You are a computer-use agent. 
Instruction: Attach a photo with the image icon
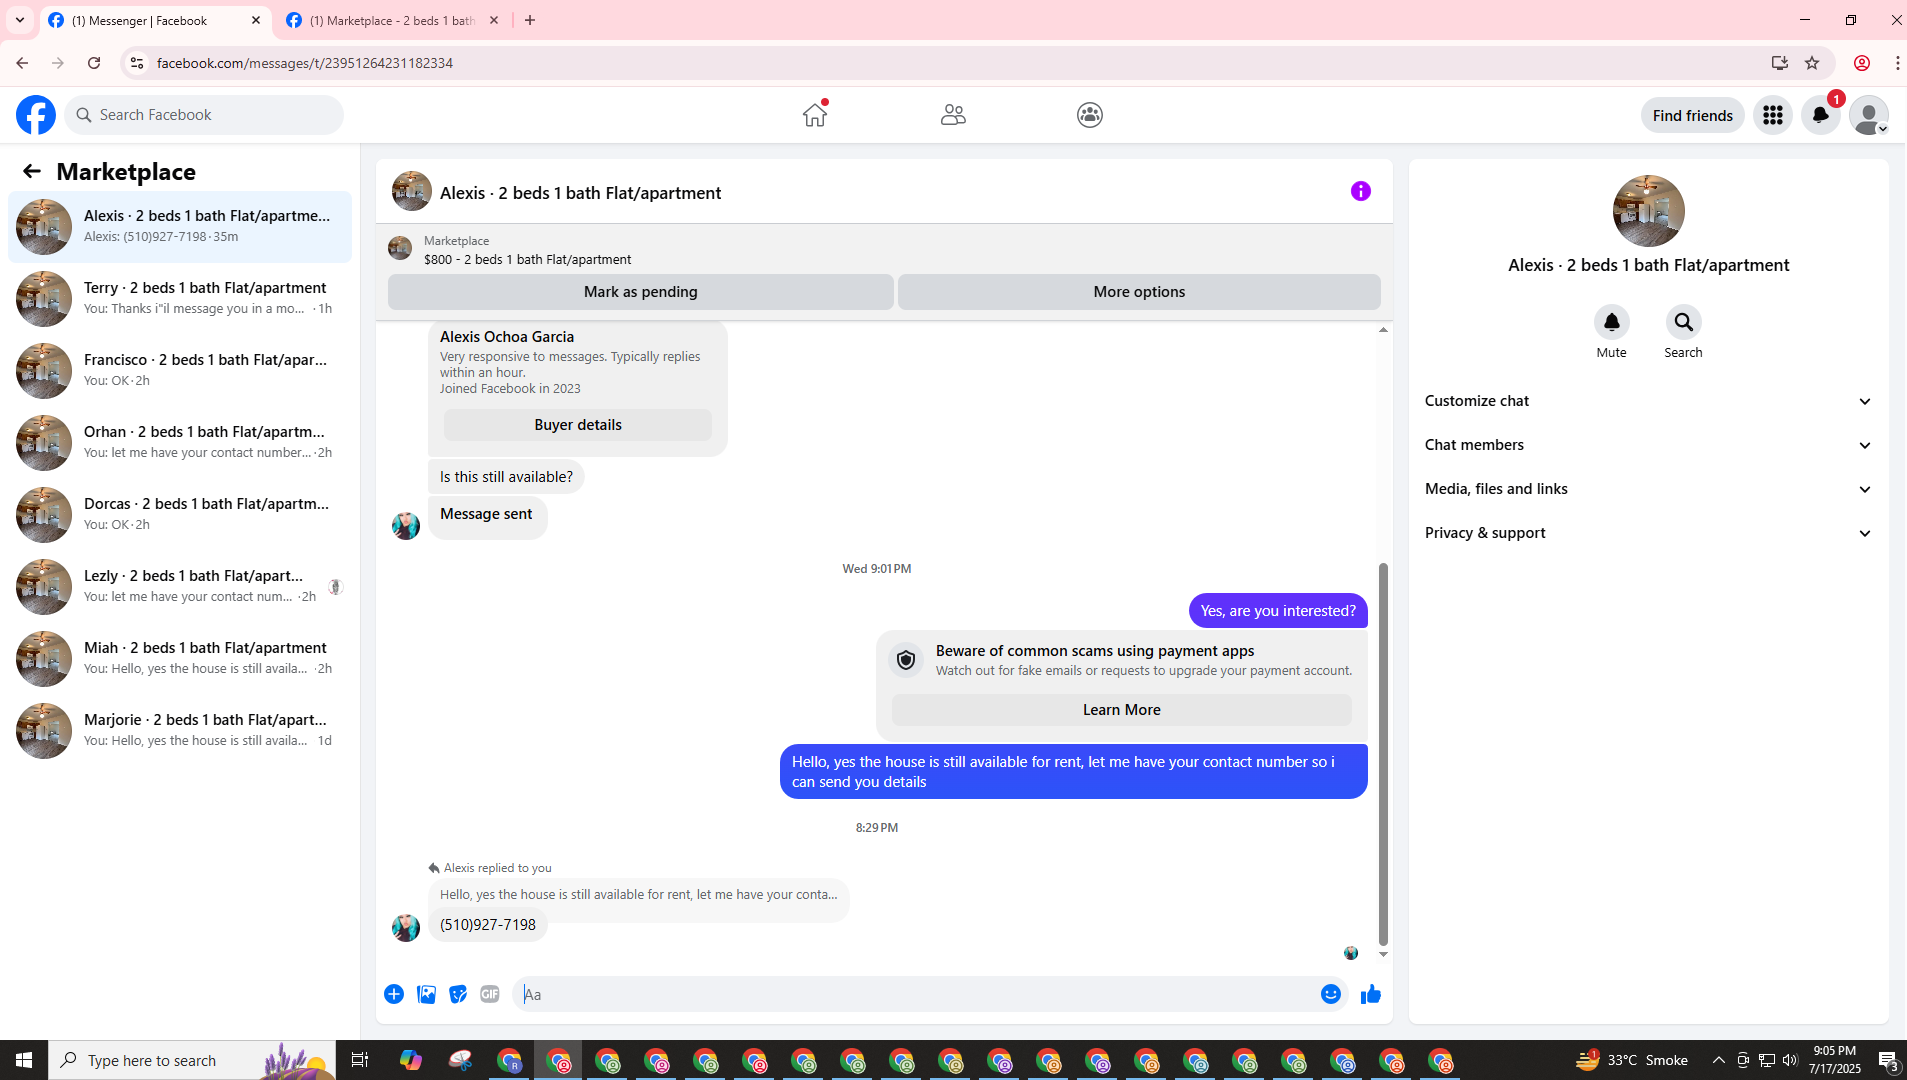[x=426, y=994]
